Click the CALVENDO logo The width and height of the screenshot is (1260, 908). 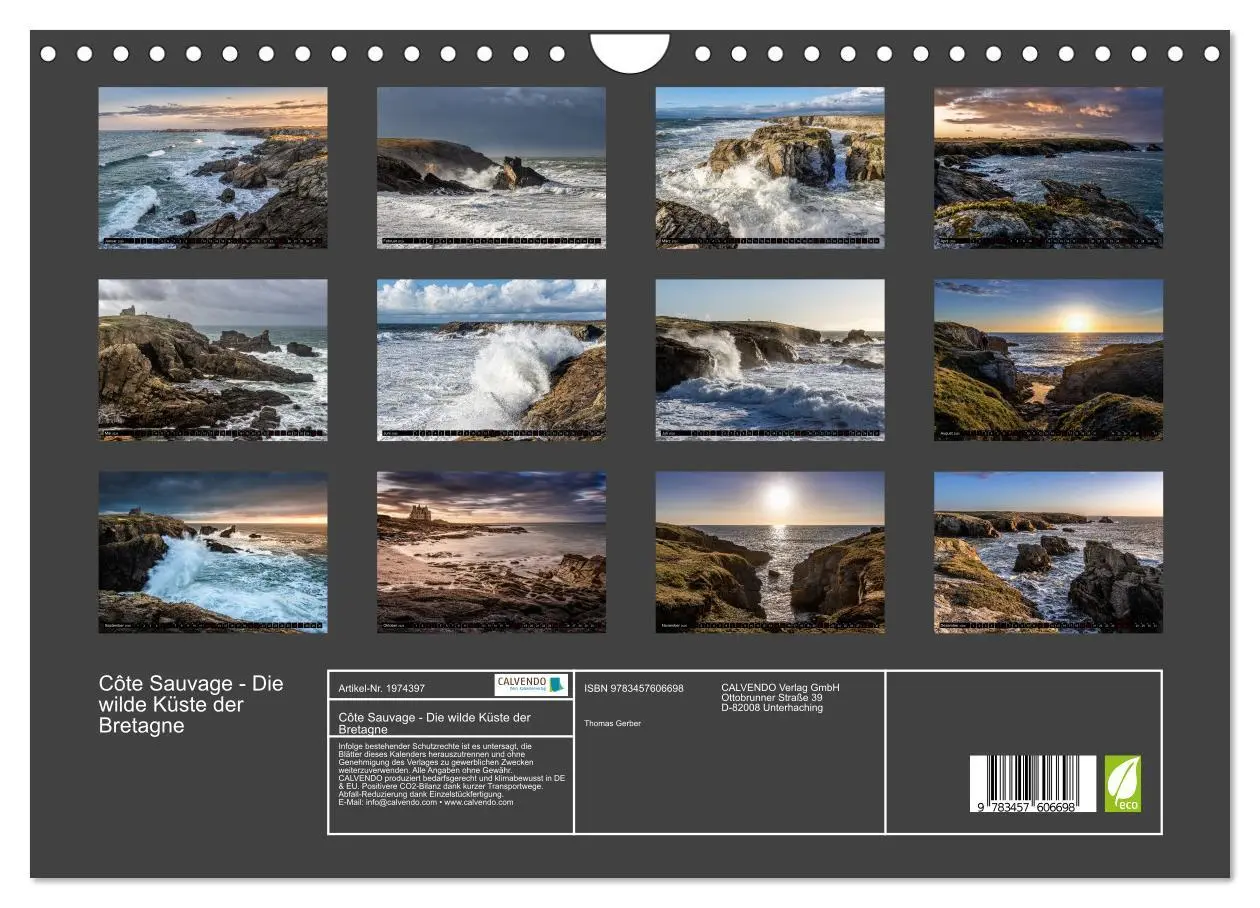pyautogui.click(x=531, y=685)
